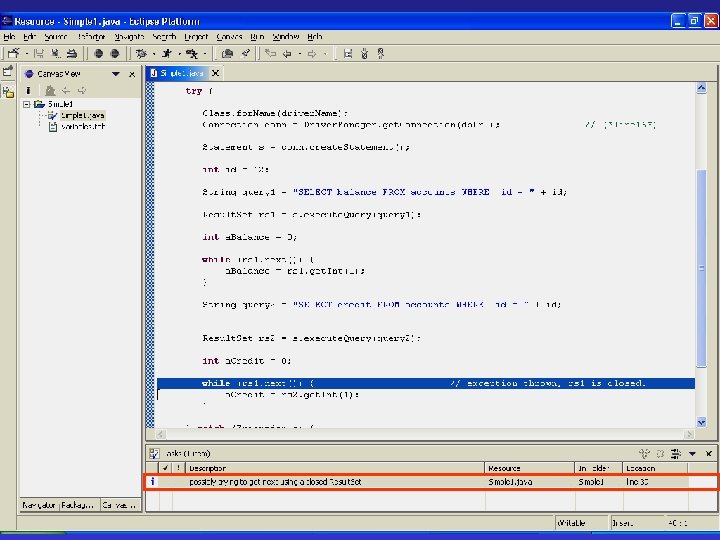Open the Search menu
This screenshot has height=540, width=720.
coord(164,36)
